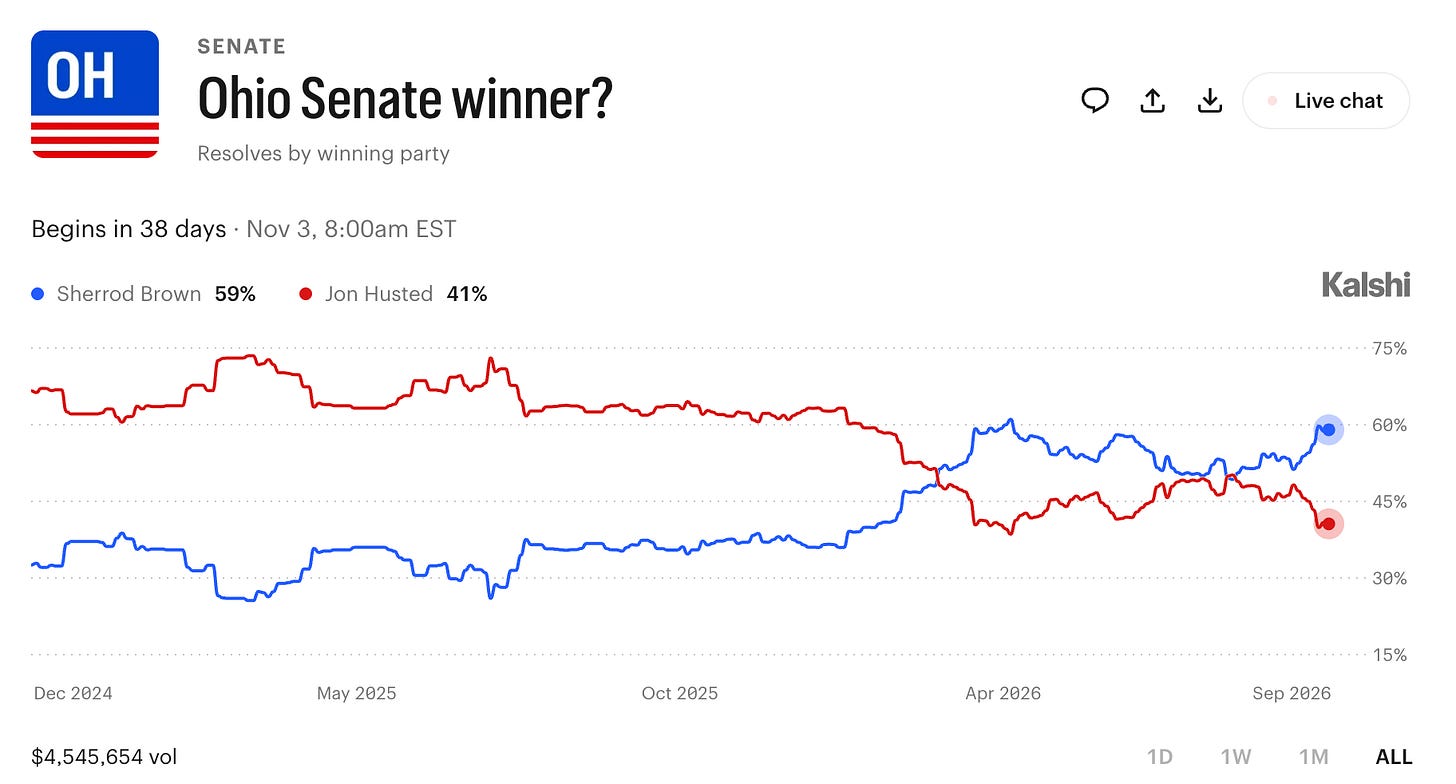Screen dimensions: 1456x784
Task: Click the share upload icon
Action: coord(1153,100)
